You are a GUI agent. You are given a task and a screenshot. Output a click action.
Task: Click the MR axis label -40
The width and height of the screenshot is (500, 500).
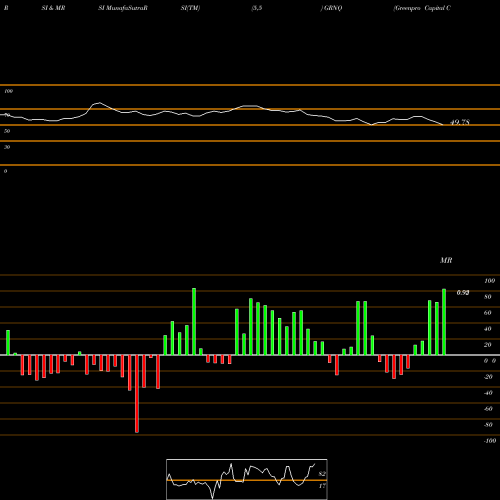[488, 393]
